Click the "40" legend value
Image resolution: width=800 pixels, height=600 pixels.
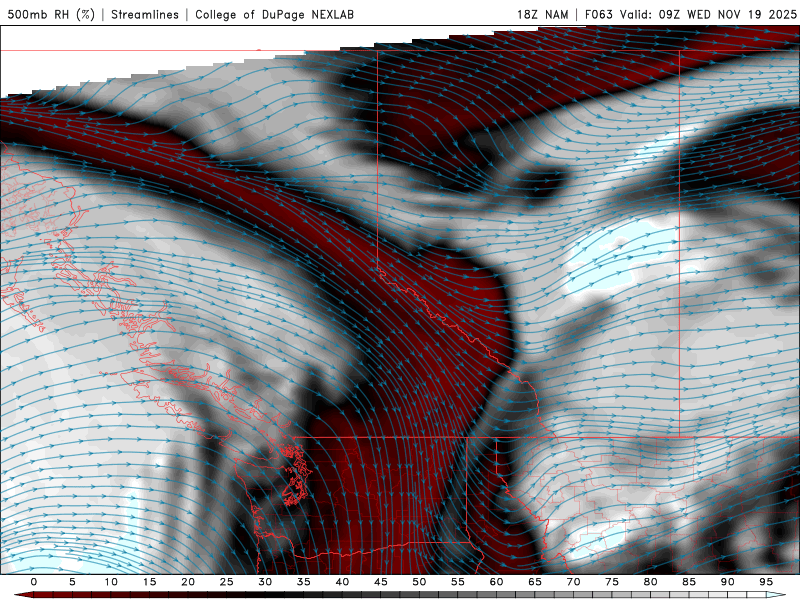(342, 582)
